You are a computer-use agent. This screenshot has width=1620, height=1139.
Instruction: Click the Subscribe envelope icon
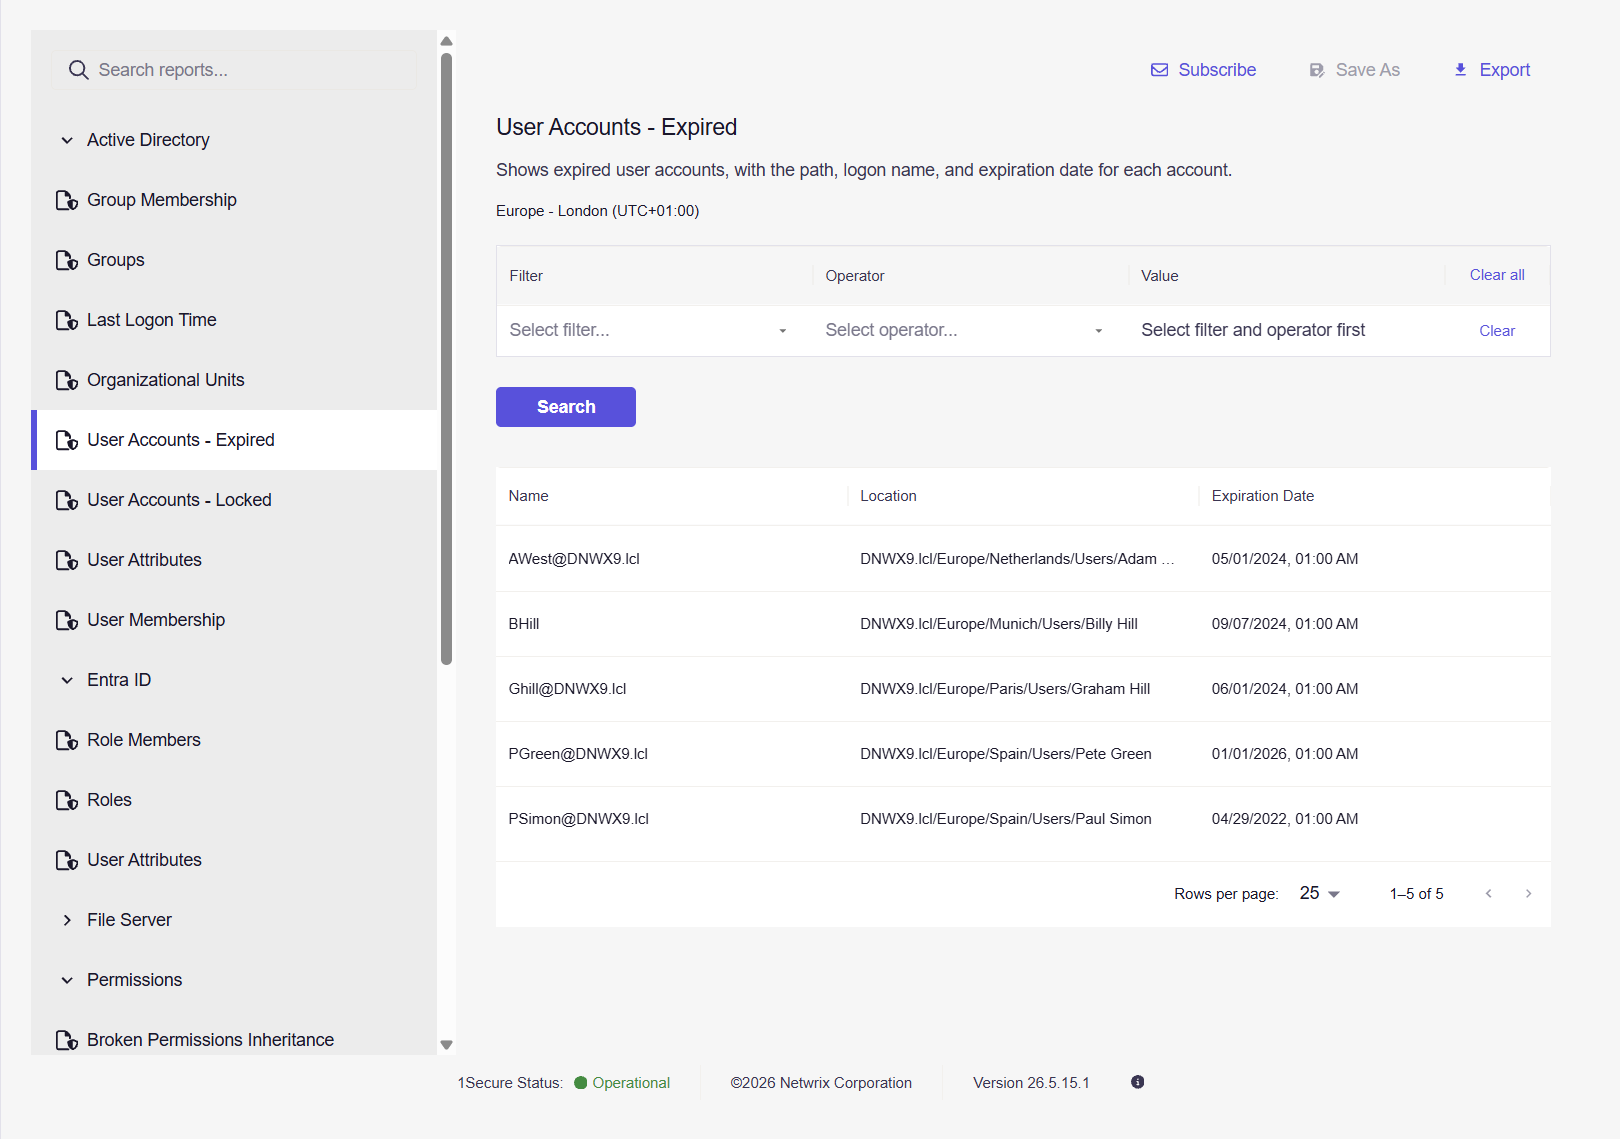(x=1160, y=70)
